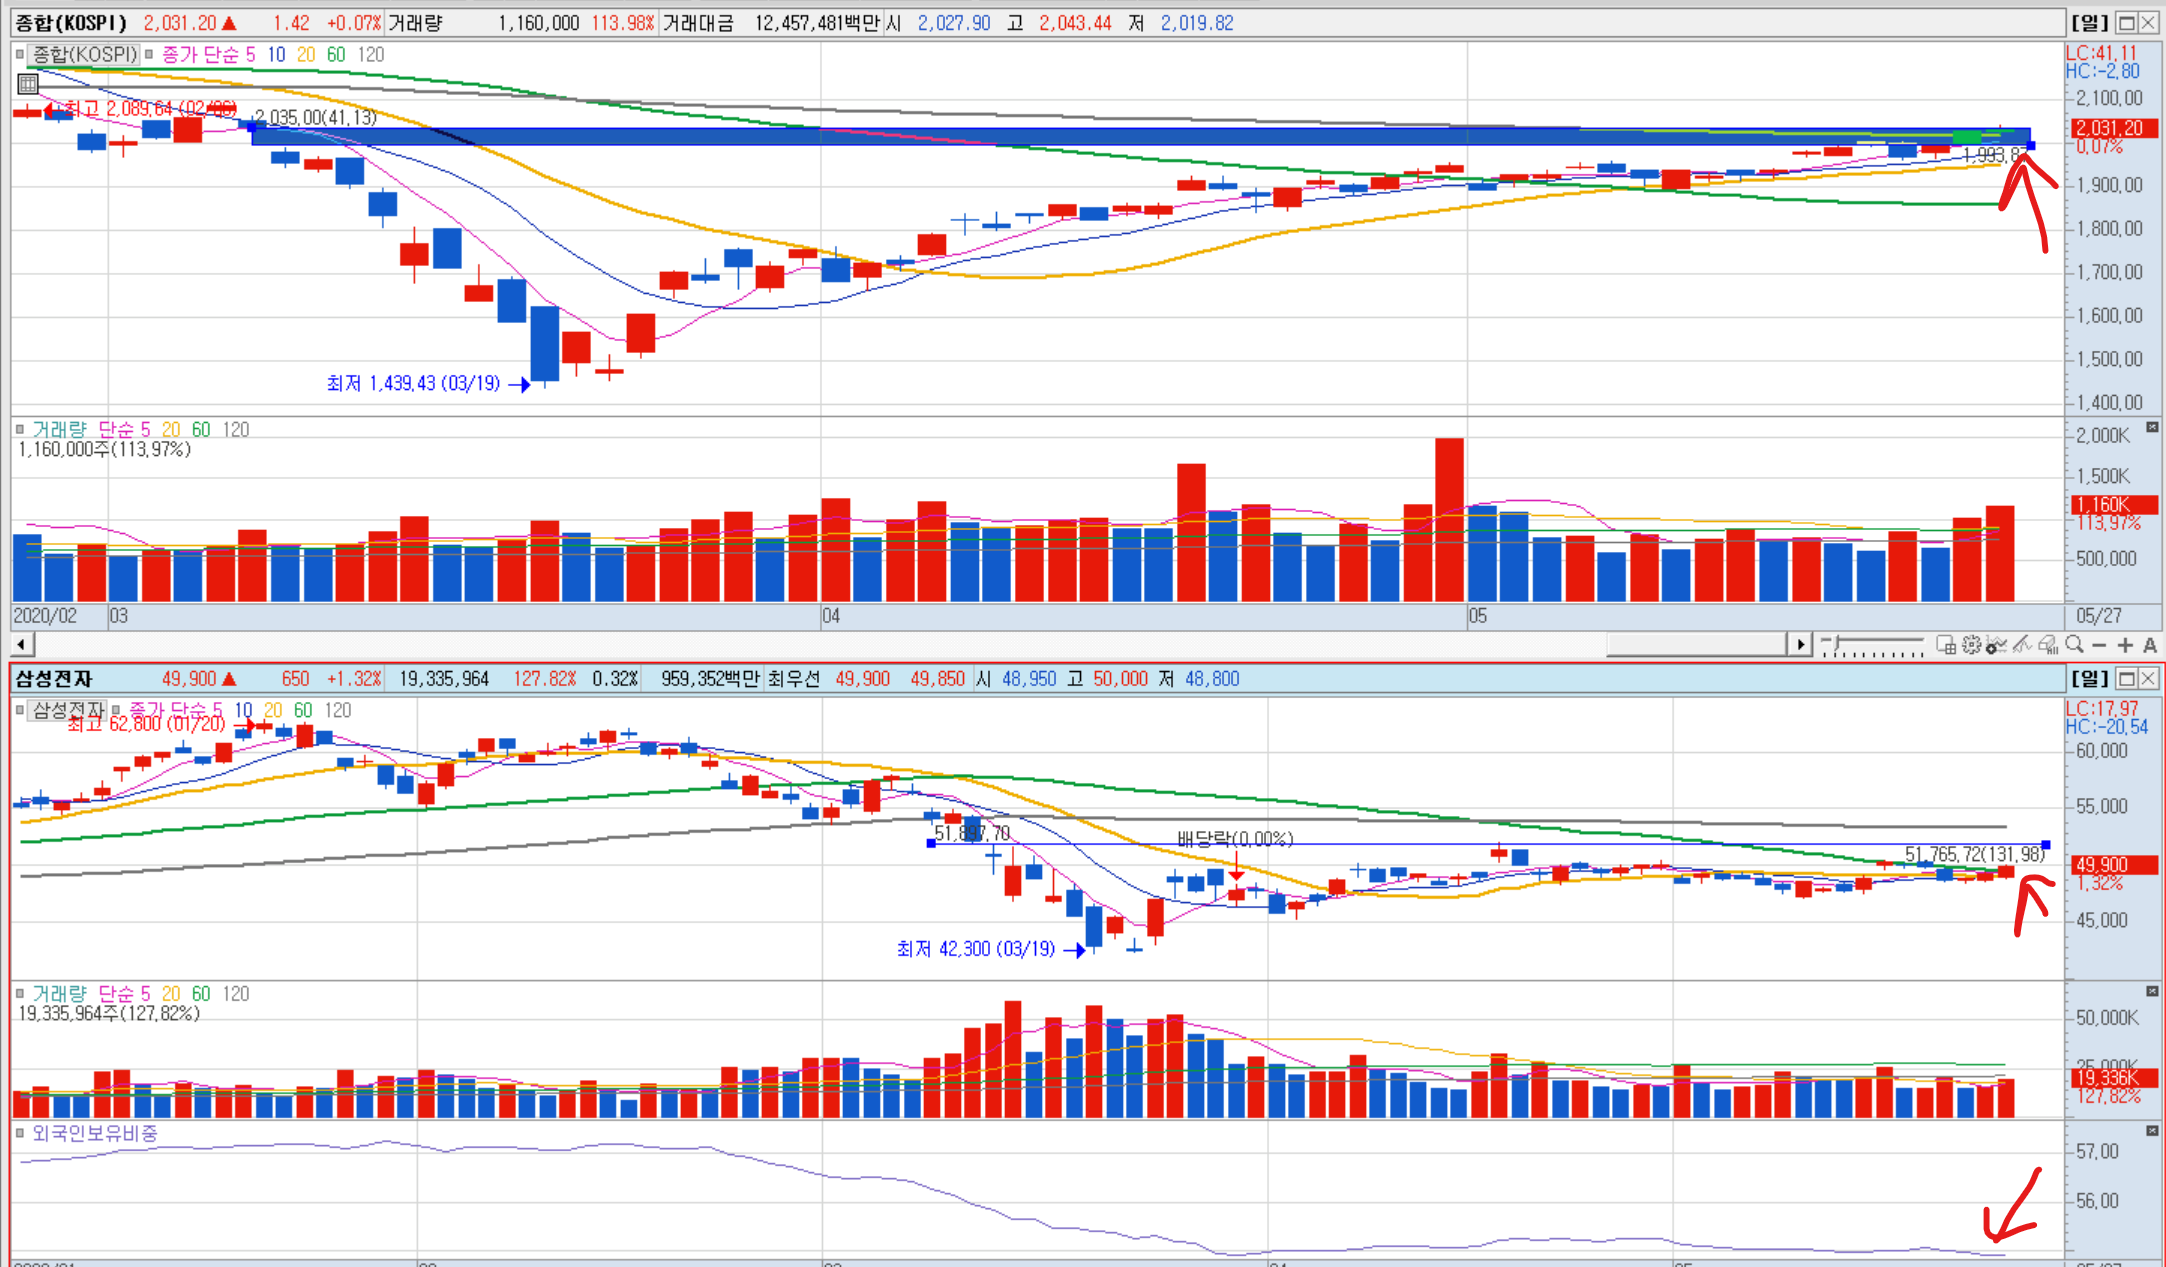Image resolution: width=2166 pixels, height=1267 pixels.
Task: Click the 삼성전자 chart name button
Action: 67,710
